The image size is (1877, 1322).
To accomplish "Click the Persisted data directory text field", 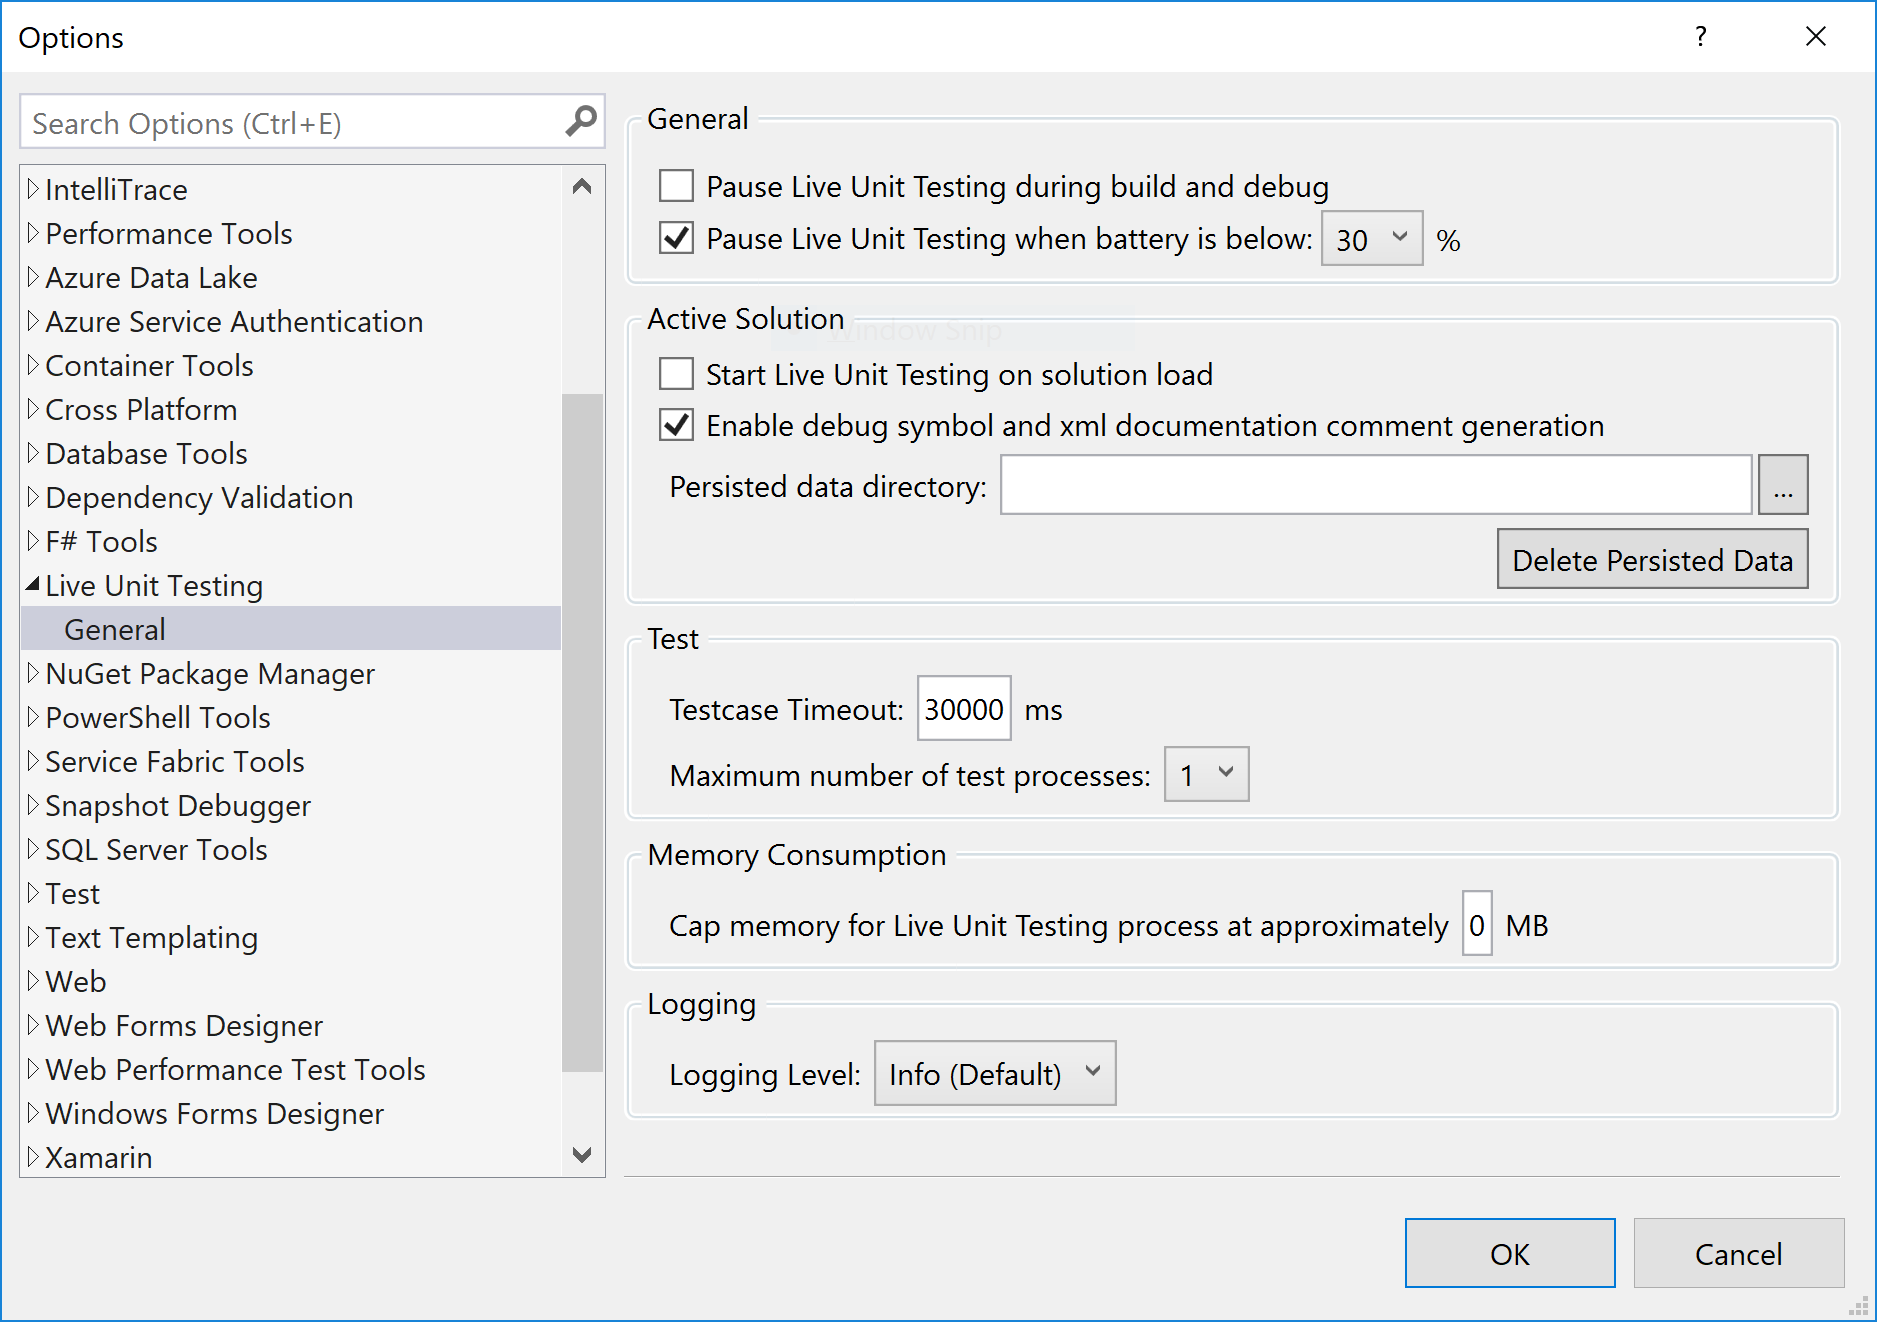I will (x=1376, y=485).
